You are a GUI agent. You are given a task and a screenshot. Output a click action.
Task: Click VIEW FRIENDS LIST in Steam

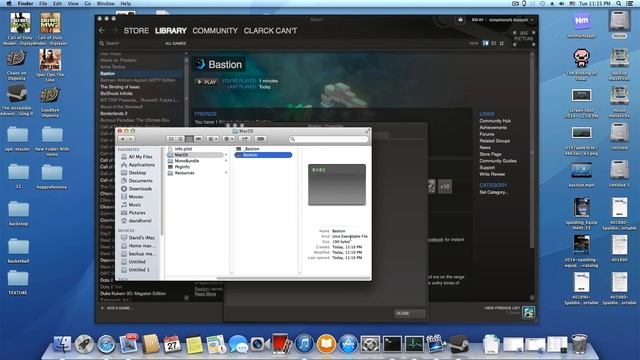[x=502, y=308]
